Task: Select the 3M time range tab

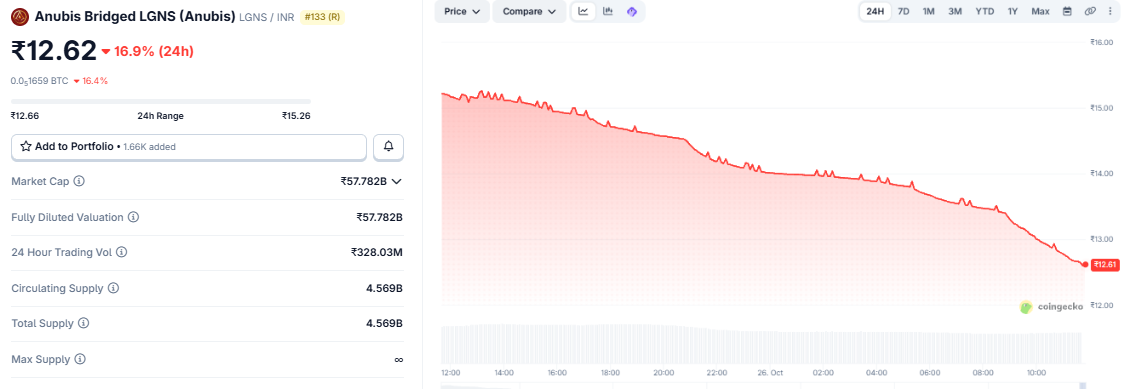Action: point(955,11)
